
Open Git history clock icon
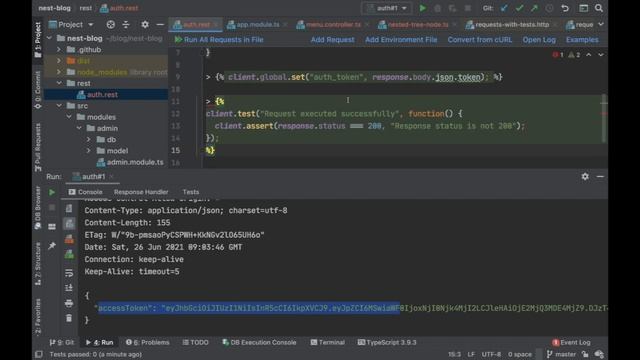549,8
